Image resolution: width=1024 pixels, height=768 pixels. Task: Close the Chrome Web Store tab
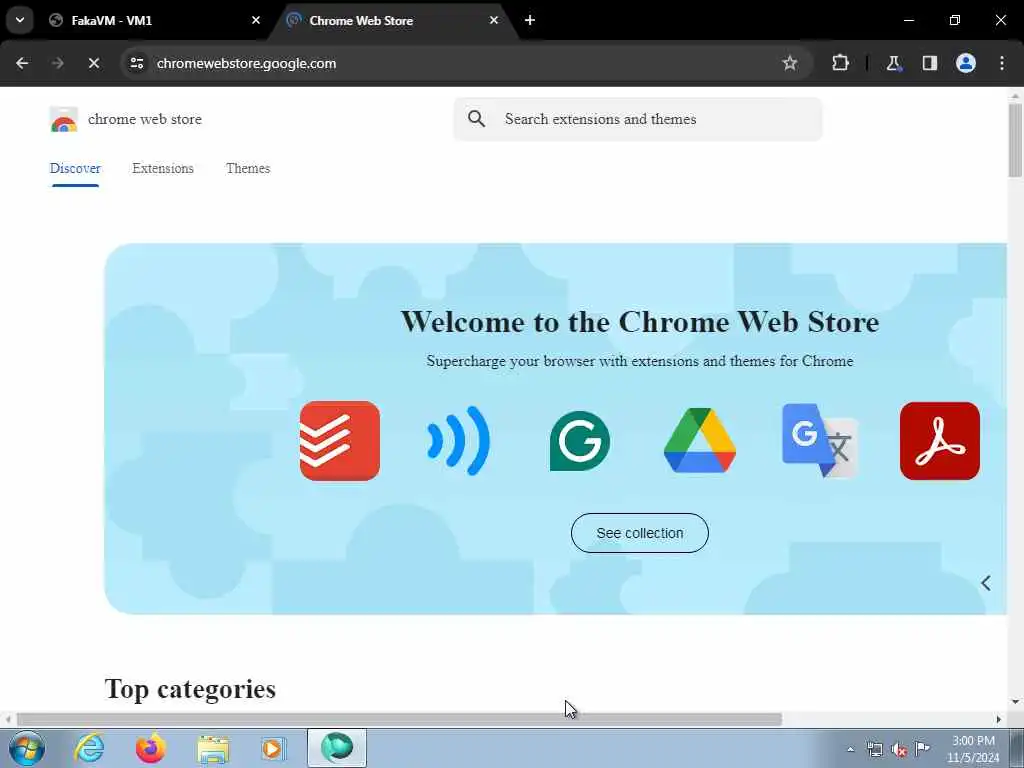point(494,20)
